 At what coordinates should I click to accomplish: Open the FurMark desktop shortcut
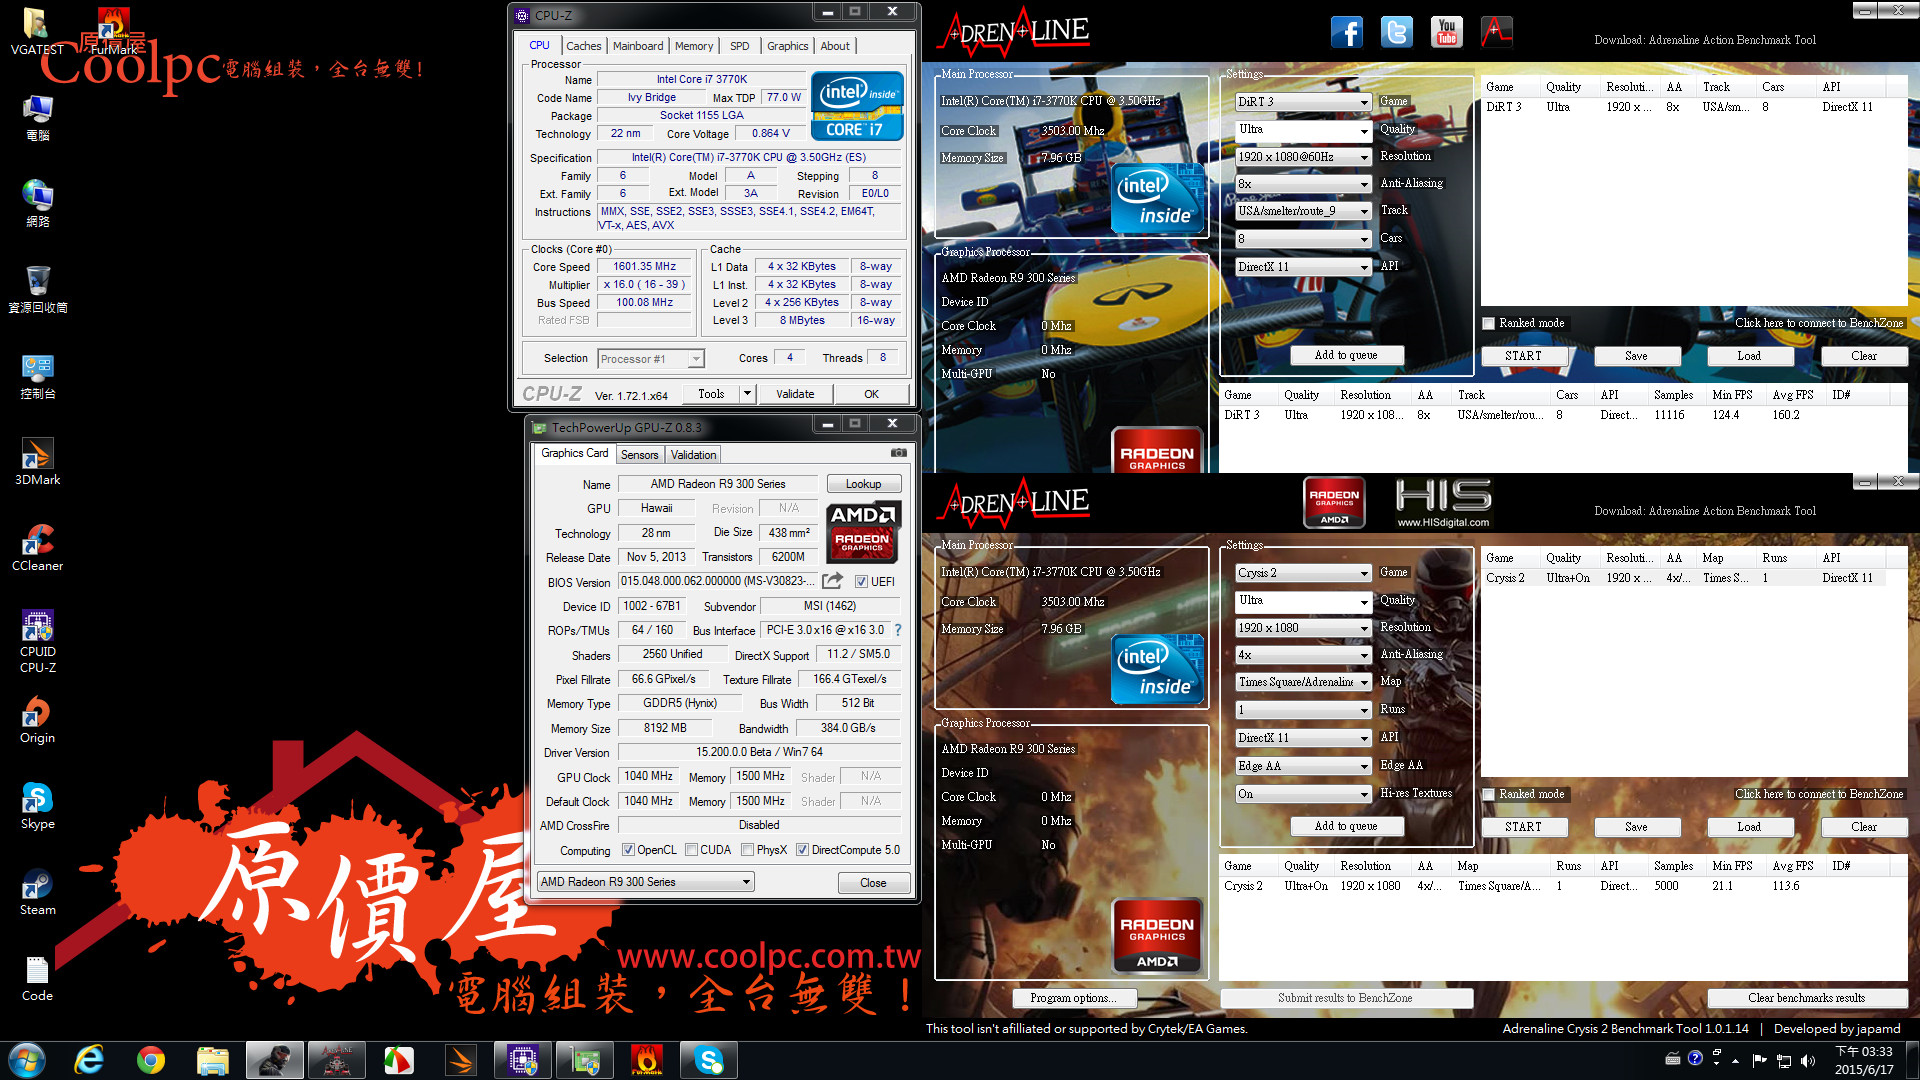114,30
